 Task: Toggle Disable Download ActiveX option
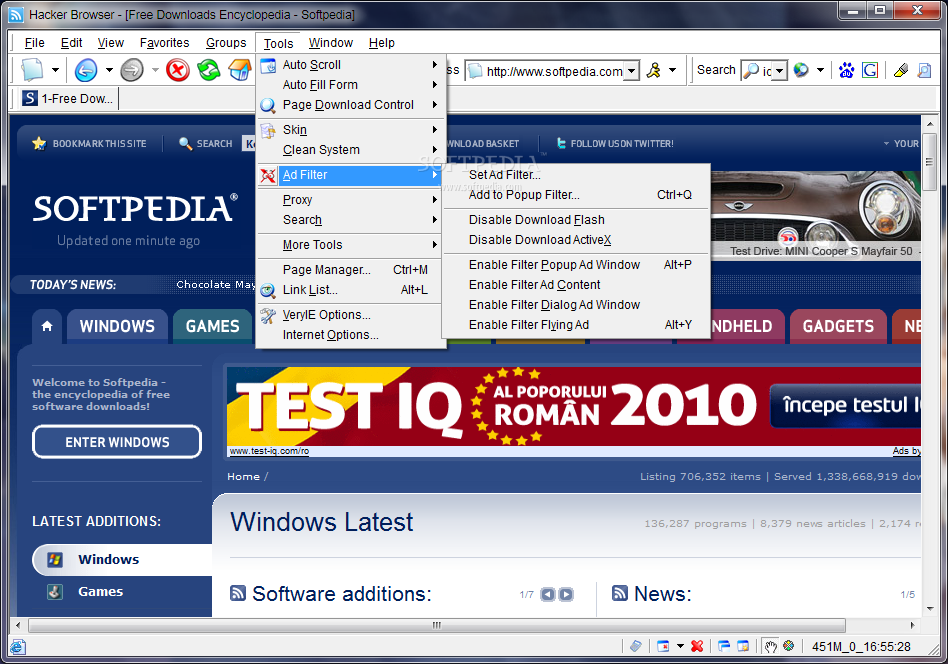point(576,239)
